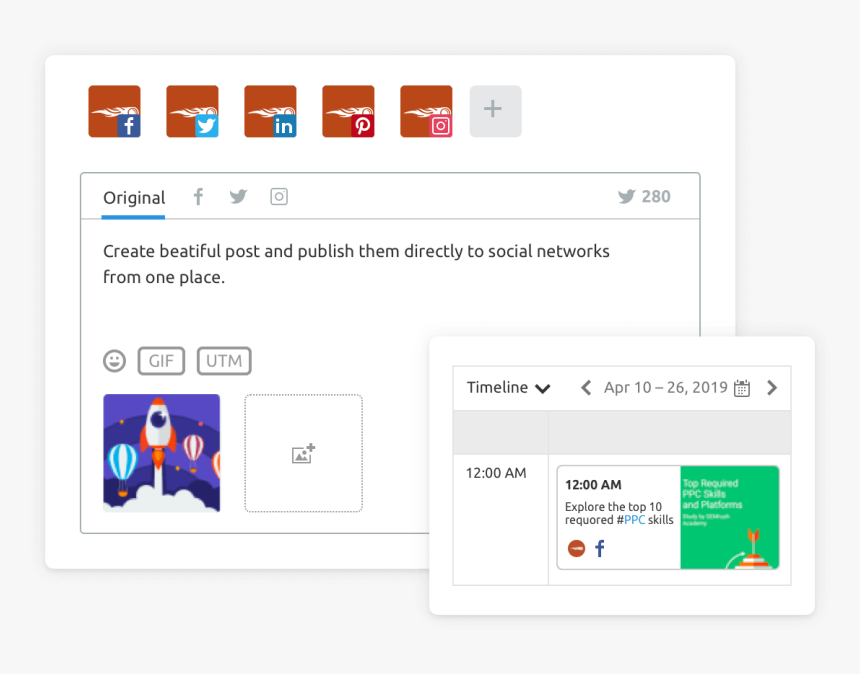
Task: Add a new social profile with plus button
Action: [495, 111]
